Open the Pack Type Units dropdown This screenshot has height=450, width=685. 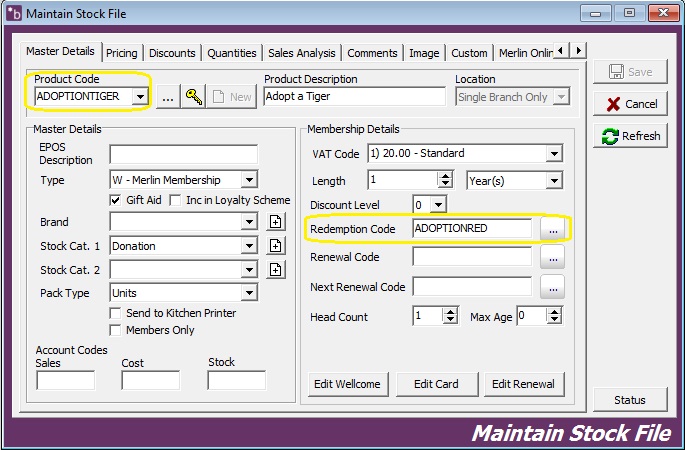(x=249, y=293)
